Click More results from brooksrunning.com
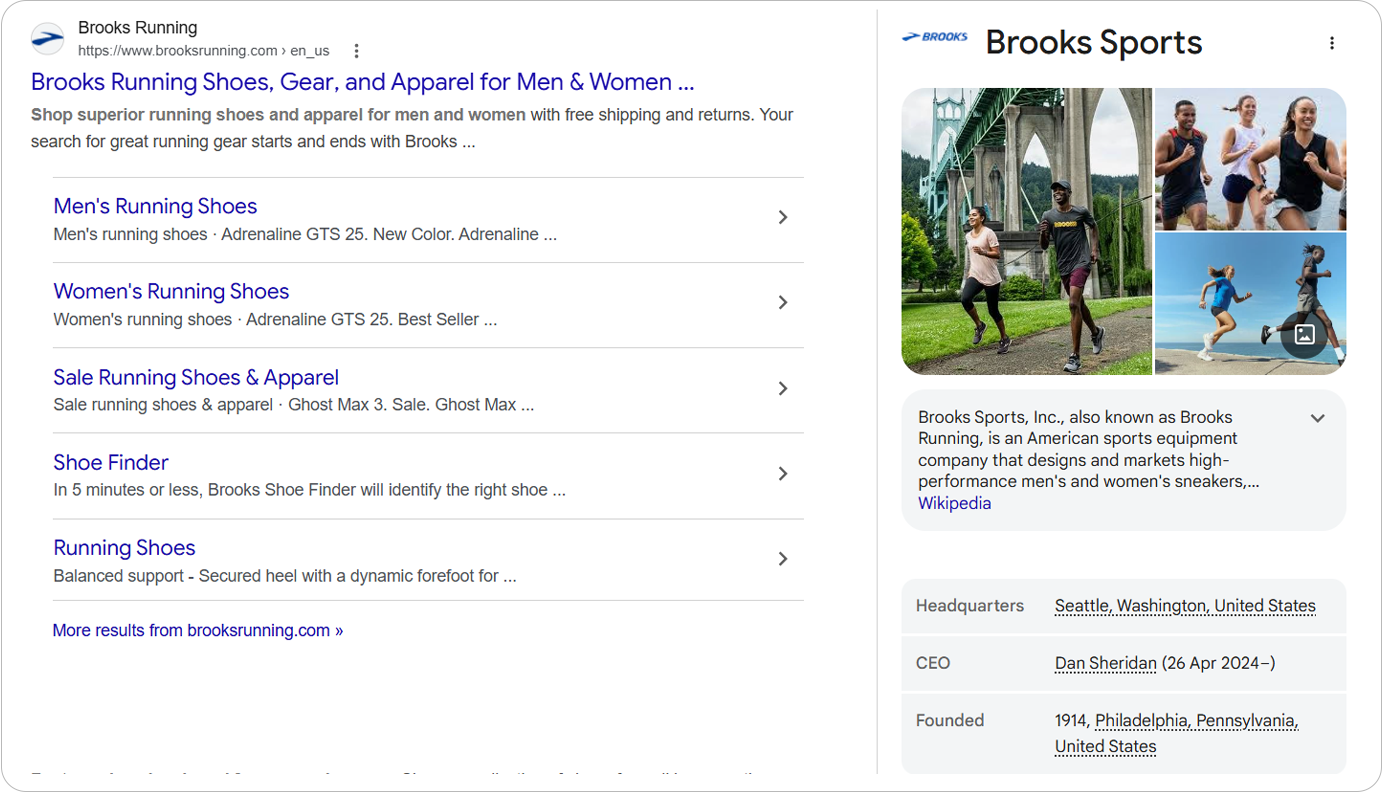This screenshot has height=793, width=1383. coord(198,630)
